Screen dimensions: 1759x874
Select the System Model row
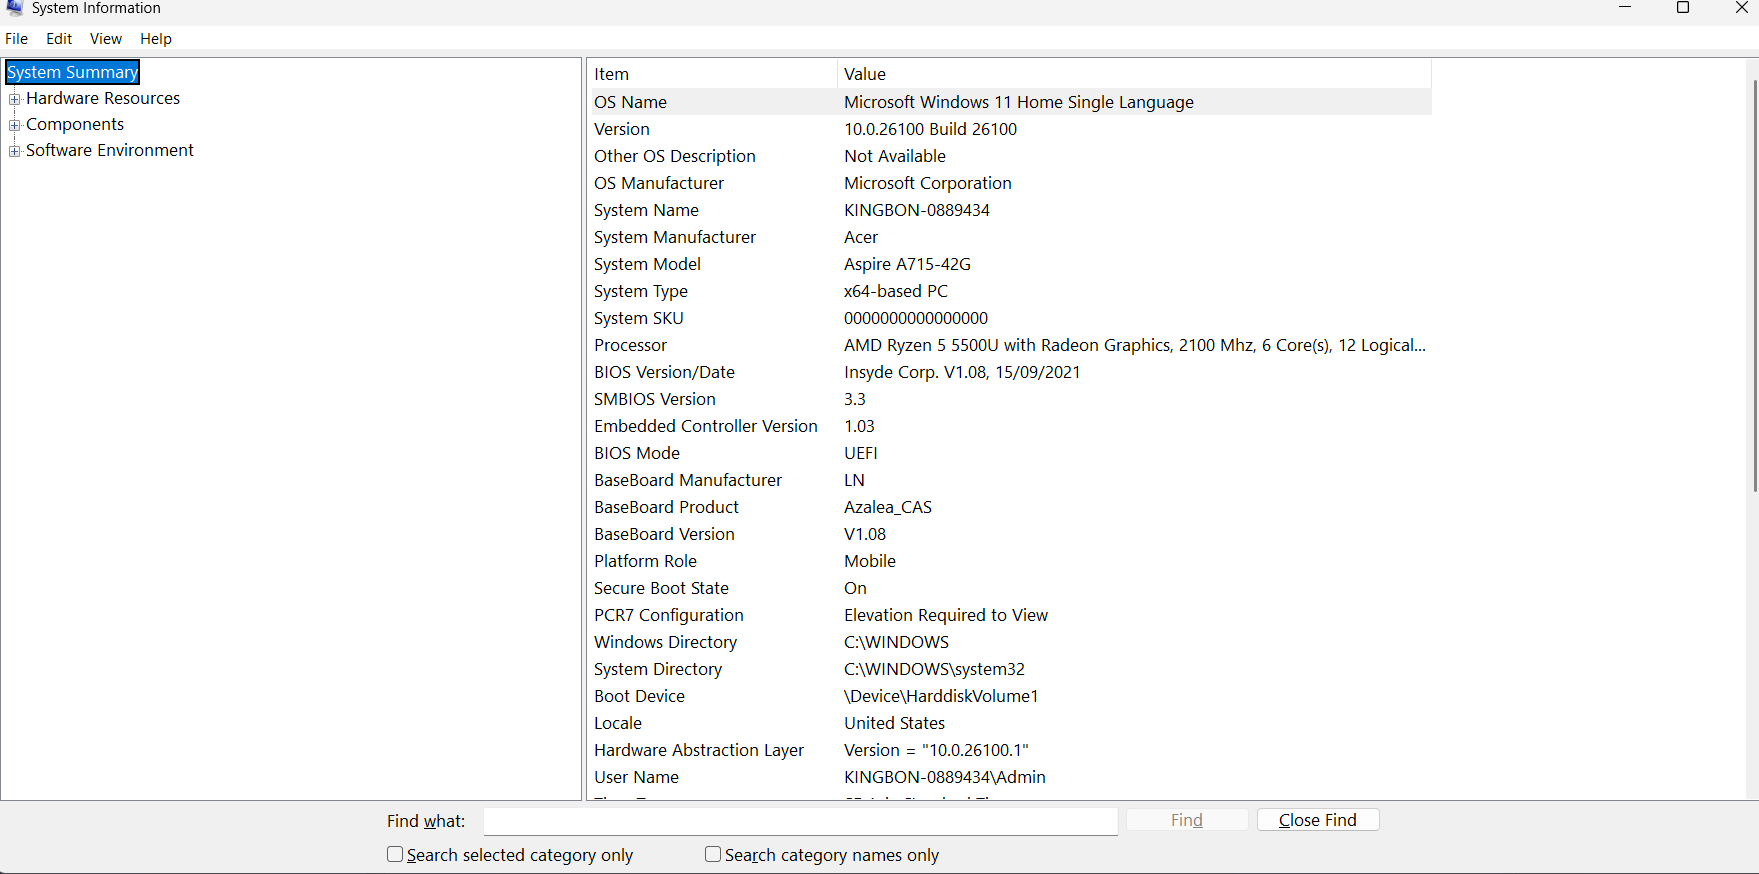coord(1011,264)
